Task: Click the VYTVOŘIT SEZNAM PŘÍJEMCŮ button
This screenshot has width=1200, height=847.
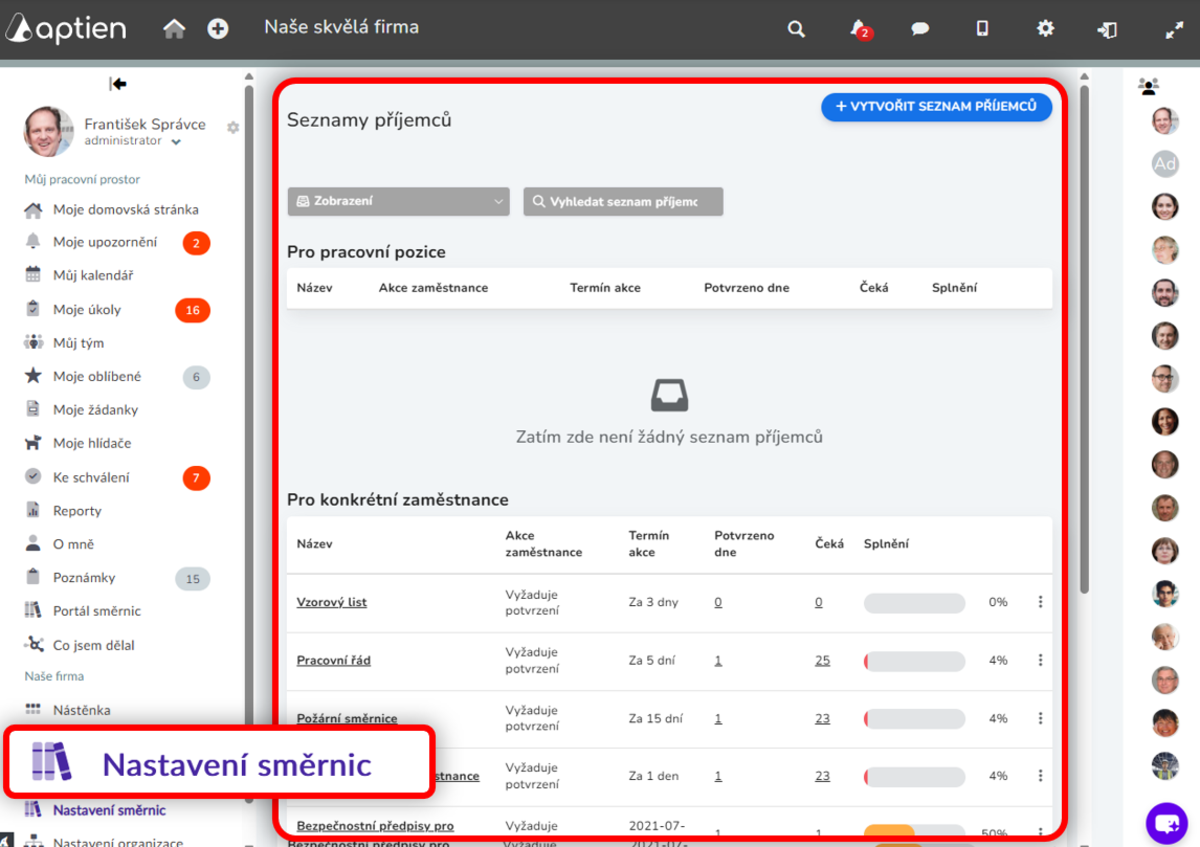Action: pos(936,107)
